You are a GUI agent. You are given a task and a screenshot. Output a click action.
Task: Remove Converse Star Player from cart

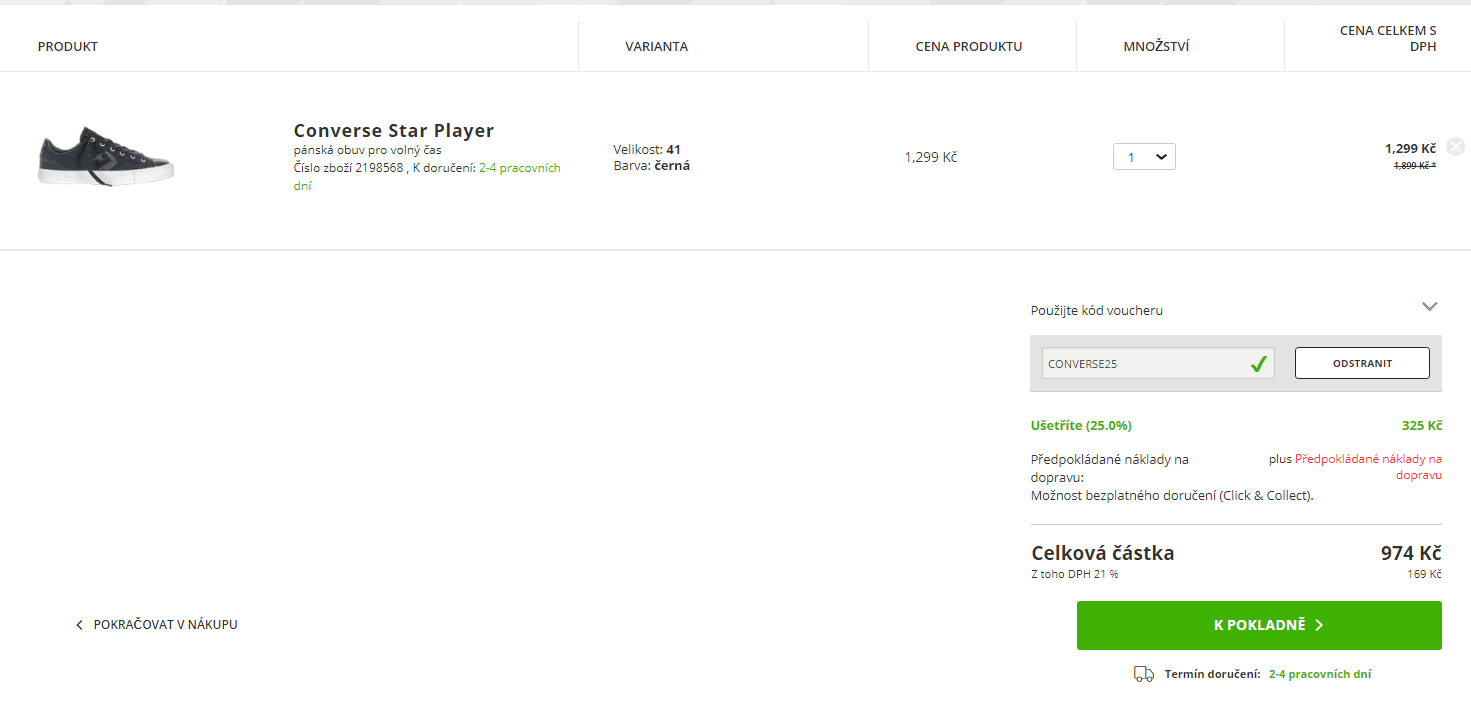1455,147
